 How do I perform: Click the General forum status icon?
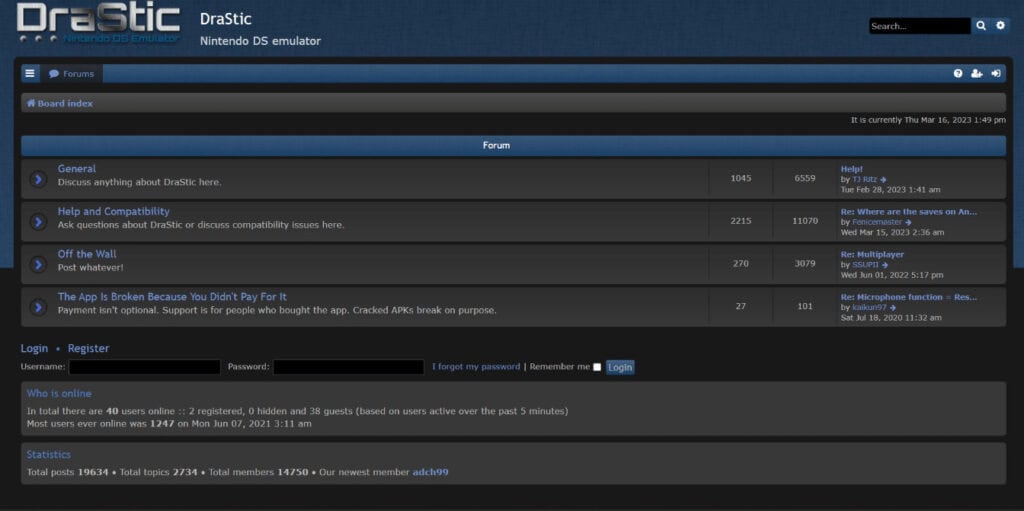tap(39, 179)
